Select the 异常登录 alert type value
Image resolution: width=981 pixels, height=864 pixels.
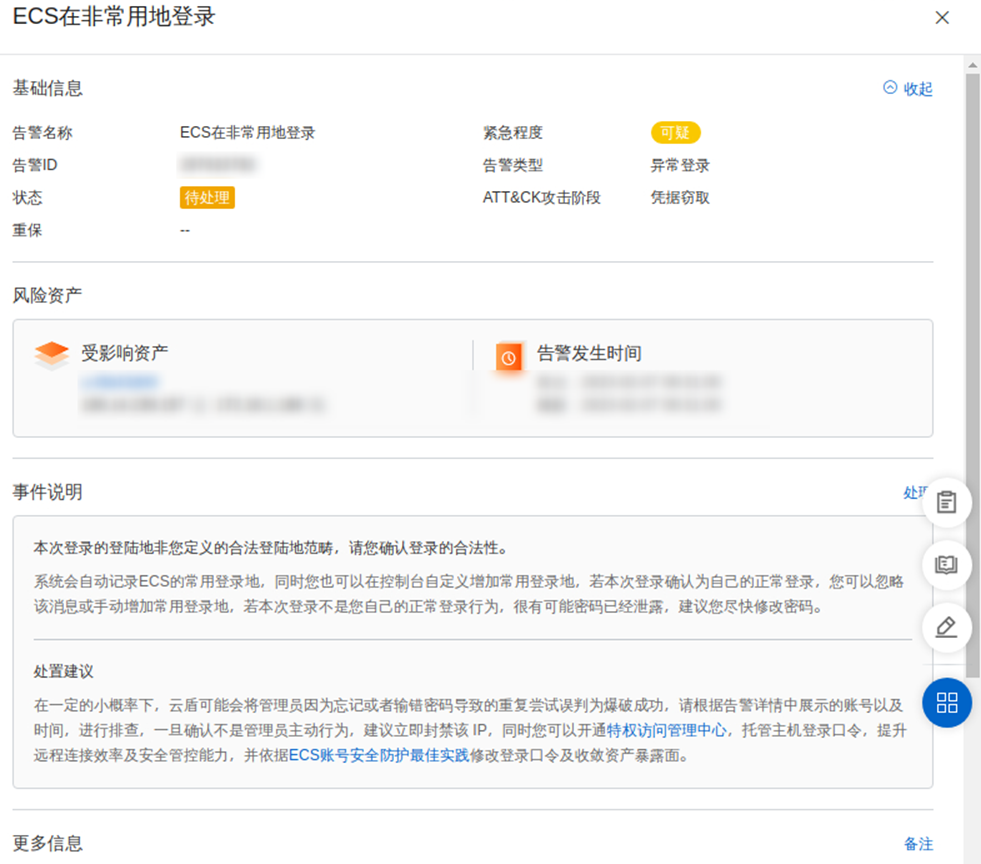tap(679, 165)
